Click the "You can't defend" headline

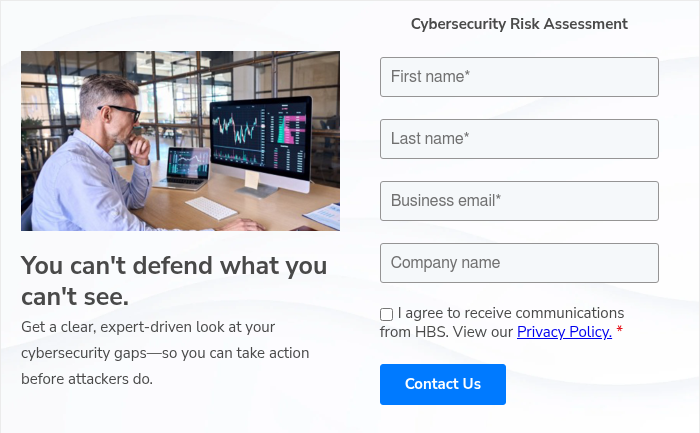(x=174, y=281)
